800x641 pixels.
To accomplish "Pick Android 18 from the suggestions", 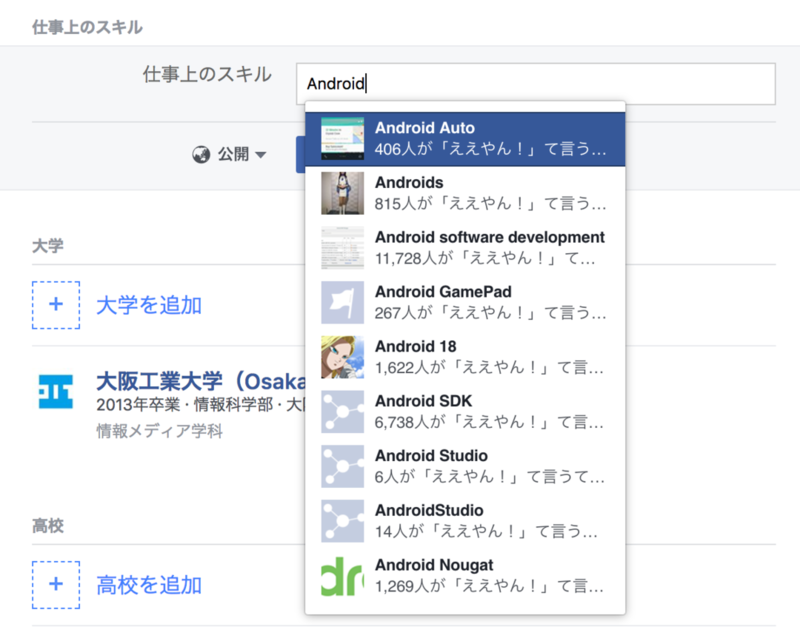I will click(465, 357).
